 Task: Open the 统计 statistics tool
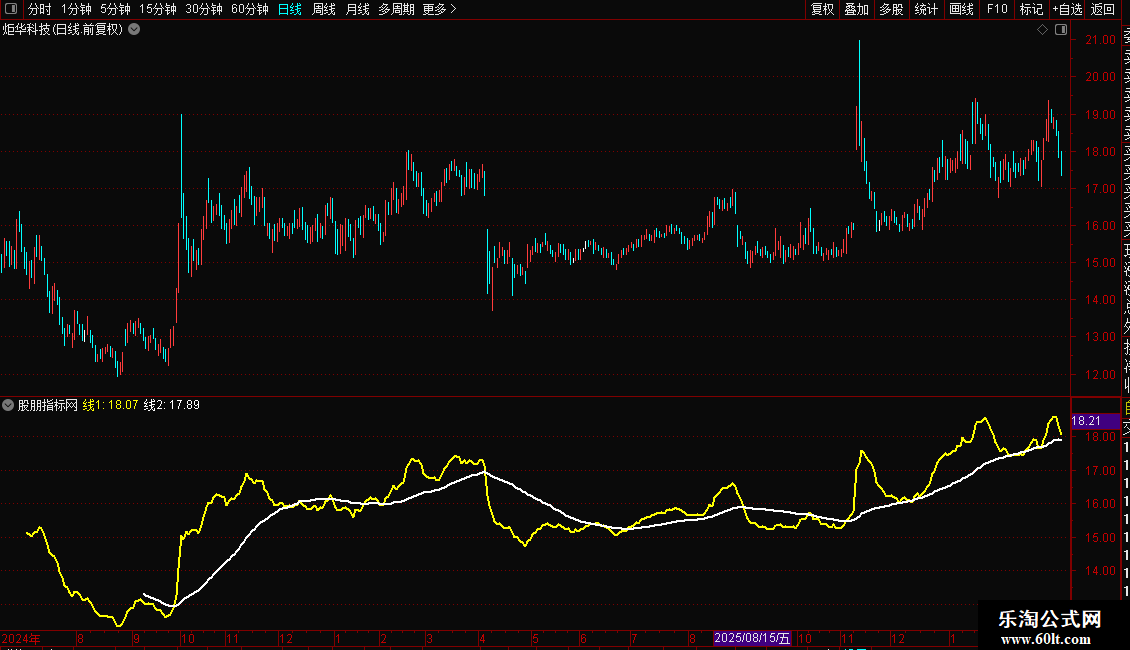coord(926,9)
